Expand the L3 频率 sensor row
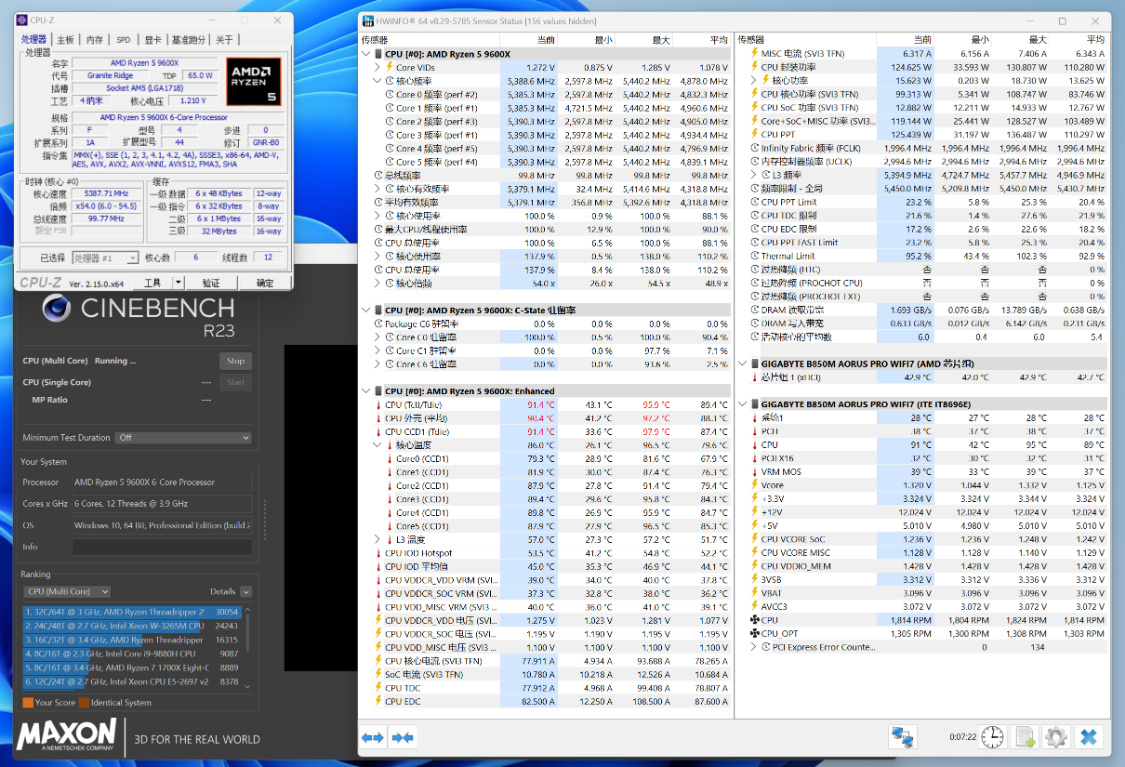The width and height of the screenshot is (1125, 767). pyautogui.click(x=755, y=175)
